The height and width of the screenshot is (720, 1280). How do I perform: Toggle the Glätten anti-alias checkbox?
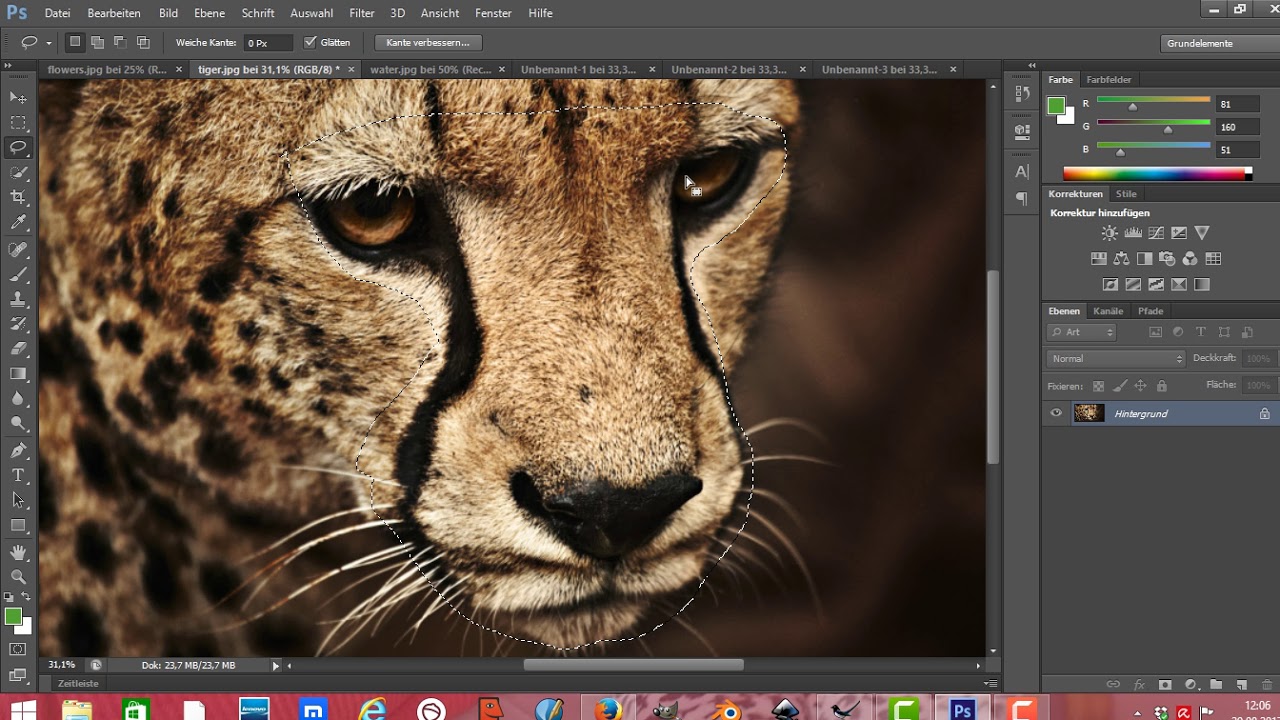[x=310, y=43]
